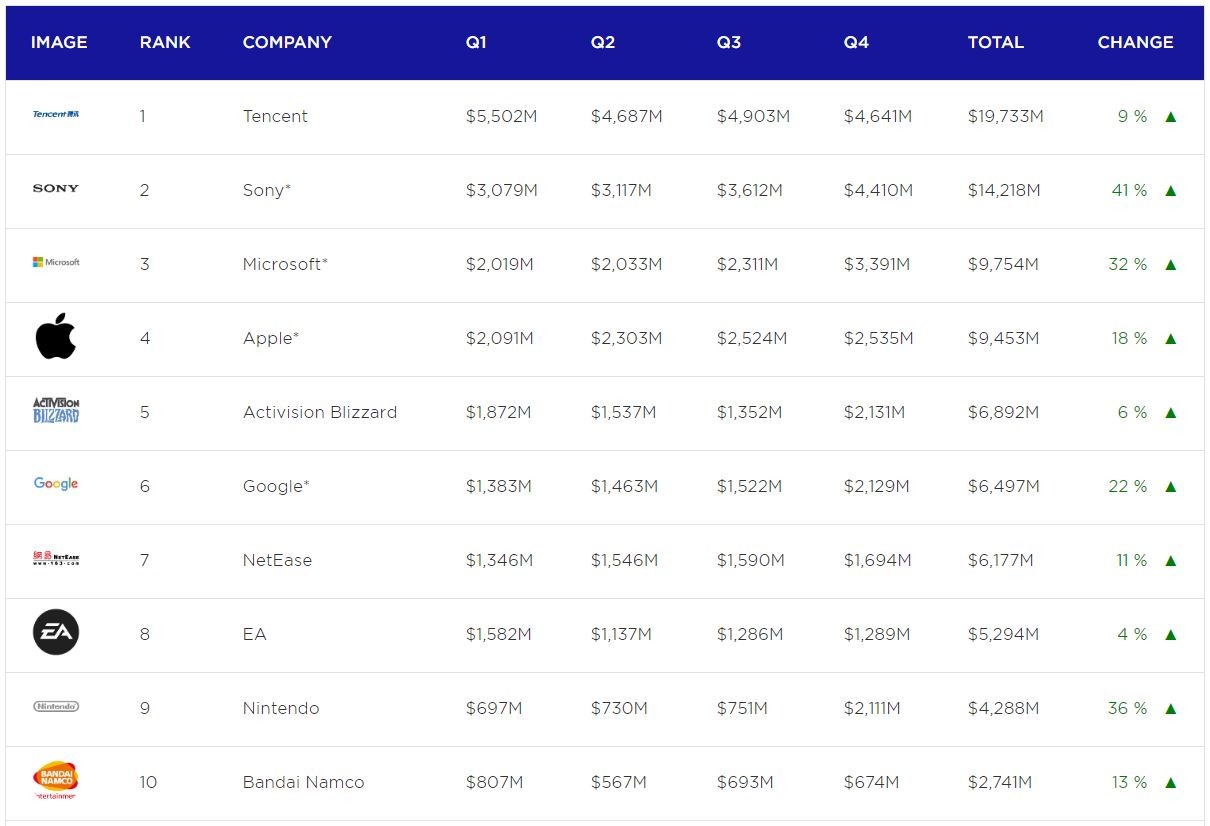Click the Bandai Namco company name
Screen dimensions: 1210x826
pos(303,782)
